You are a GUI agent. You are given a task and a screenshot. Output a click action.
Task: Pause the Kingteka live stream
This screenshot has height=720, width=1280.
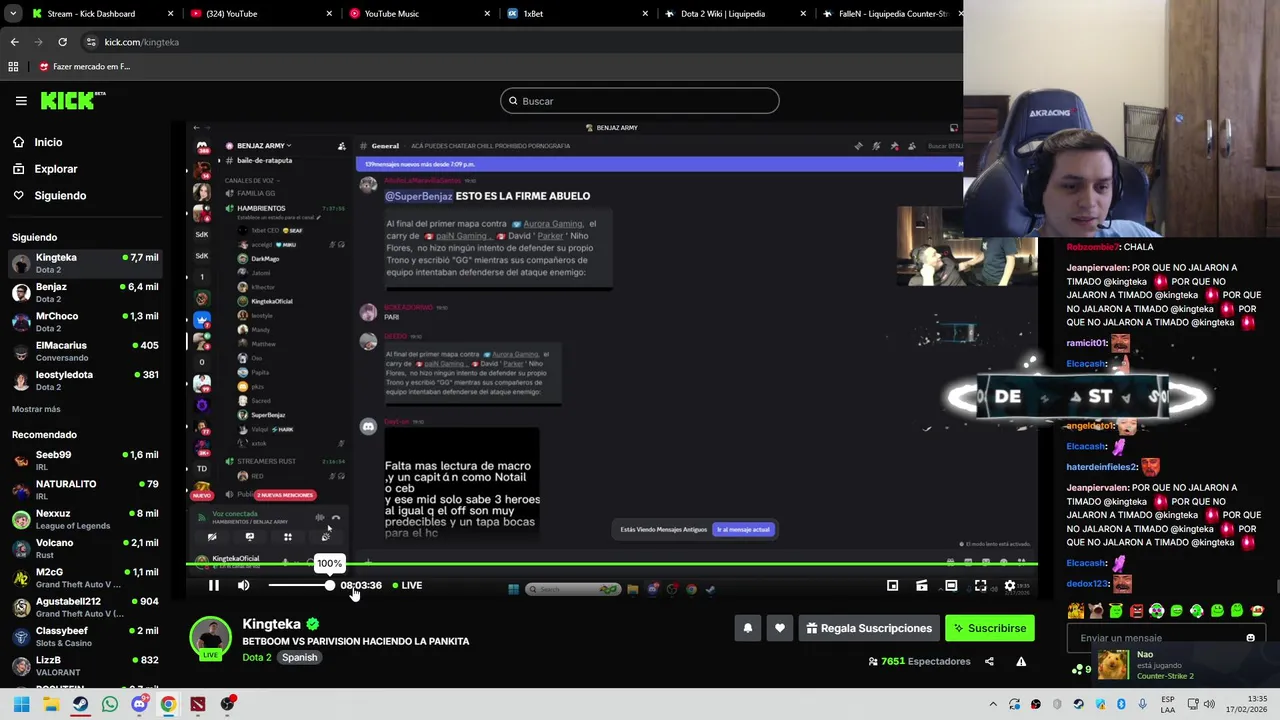coord(213,585)
